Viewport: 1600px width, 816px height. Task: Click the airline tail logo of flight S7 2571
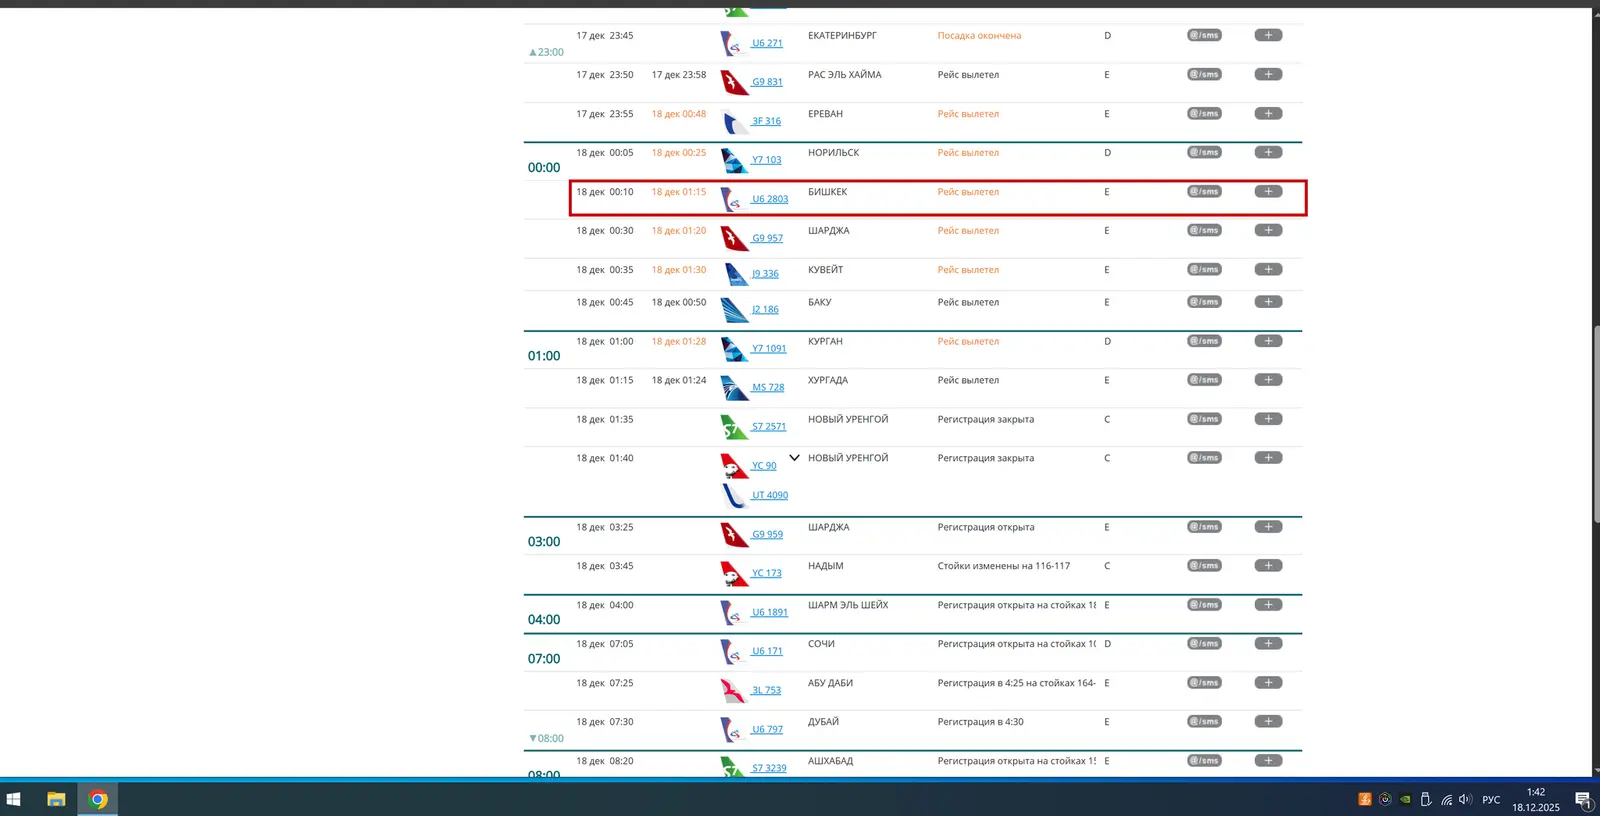735,427
